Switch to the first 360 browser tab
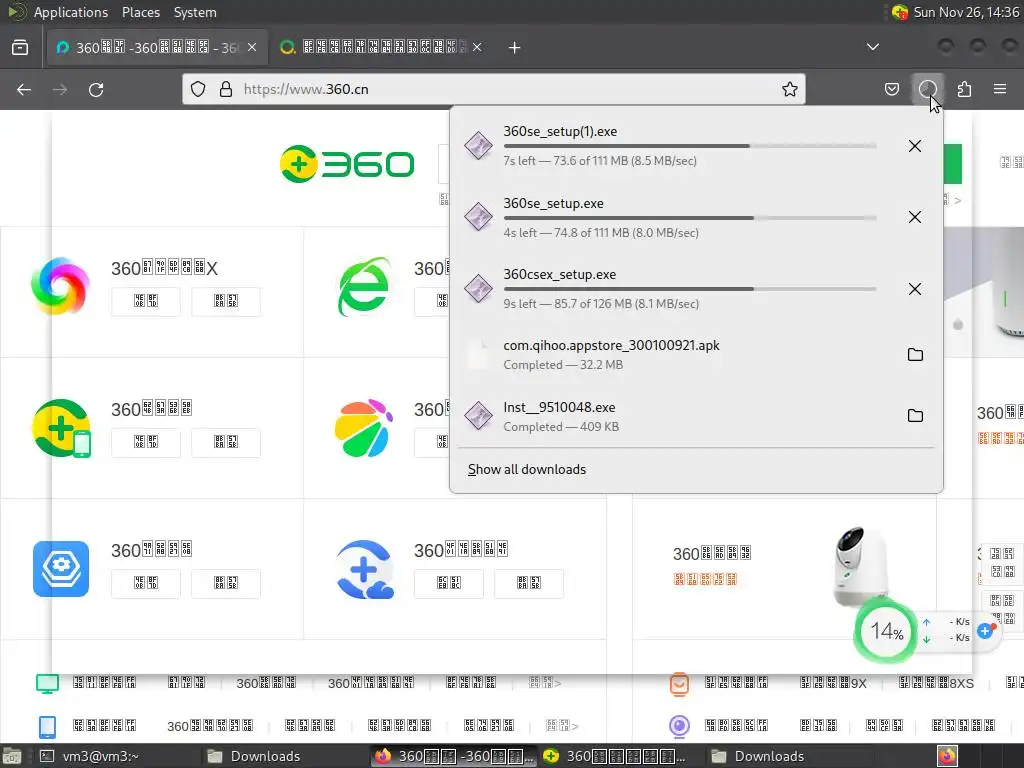Image resolution: width=1024 pixels, height=768 pixels. click(x=157, y=47)
